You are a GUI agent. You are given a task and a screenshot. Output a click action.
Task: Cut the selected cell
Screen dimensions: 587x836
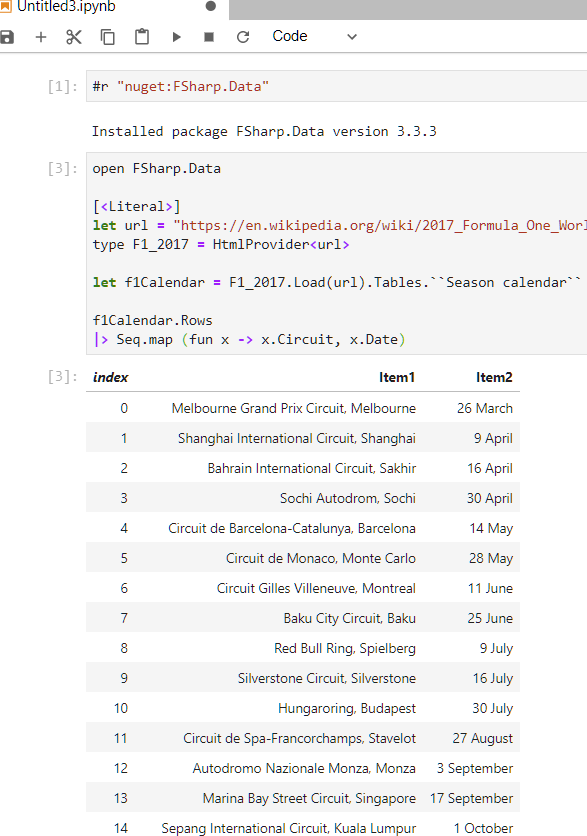[72, 36]
